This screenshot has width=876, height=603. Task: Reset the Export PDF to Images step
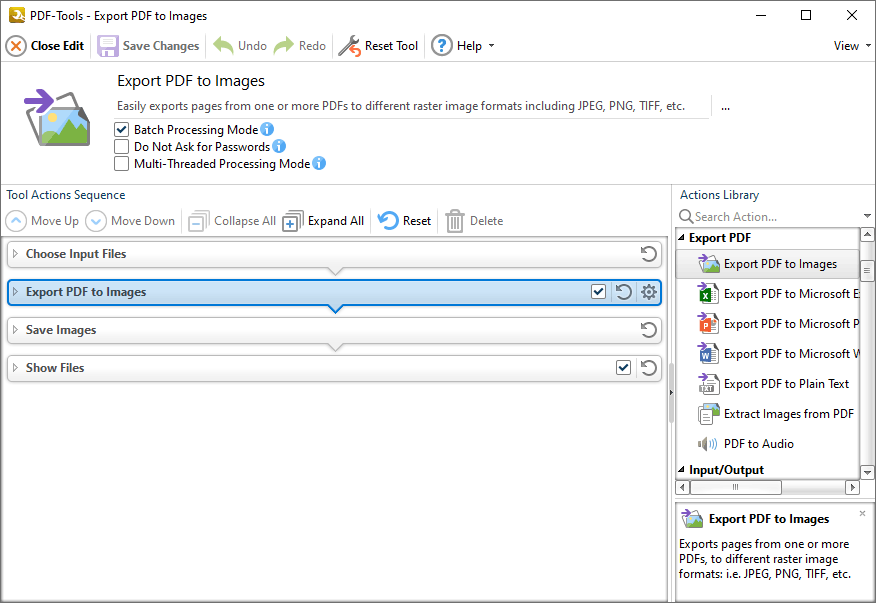[x=623, y=292]
